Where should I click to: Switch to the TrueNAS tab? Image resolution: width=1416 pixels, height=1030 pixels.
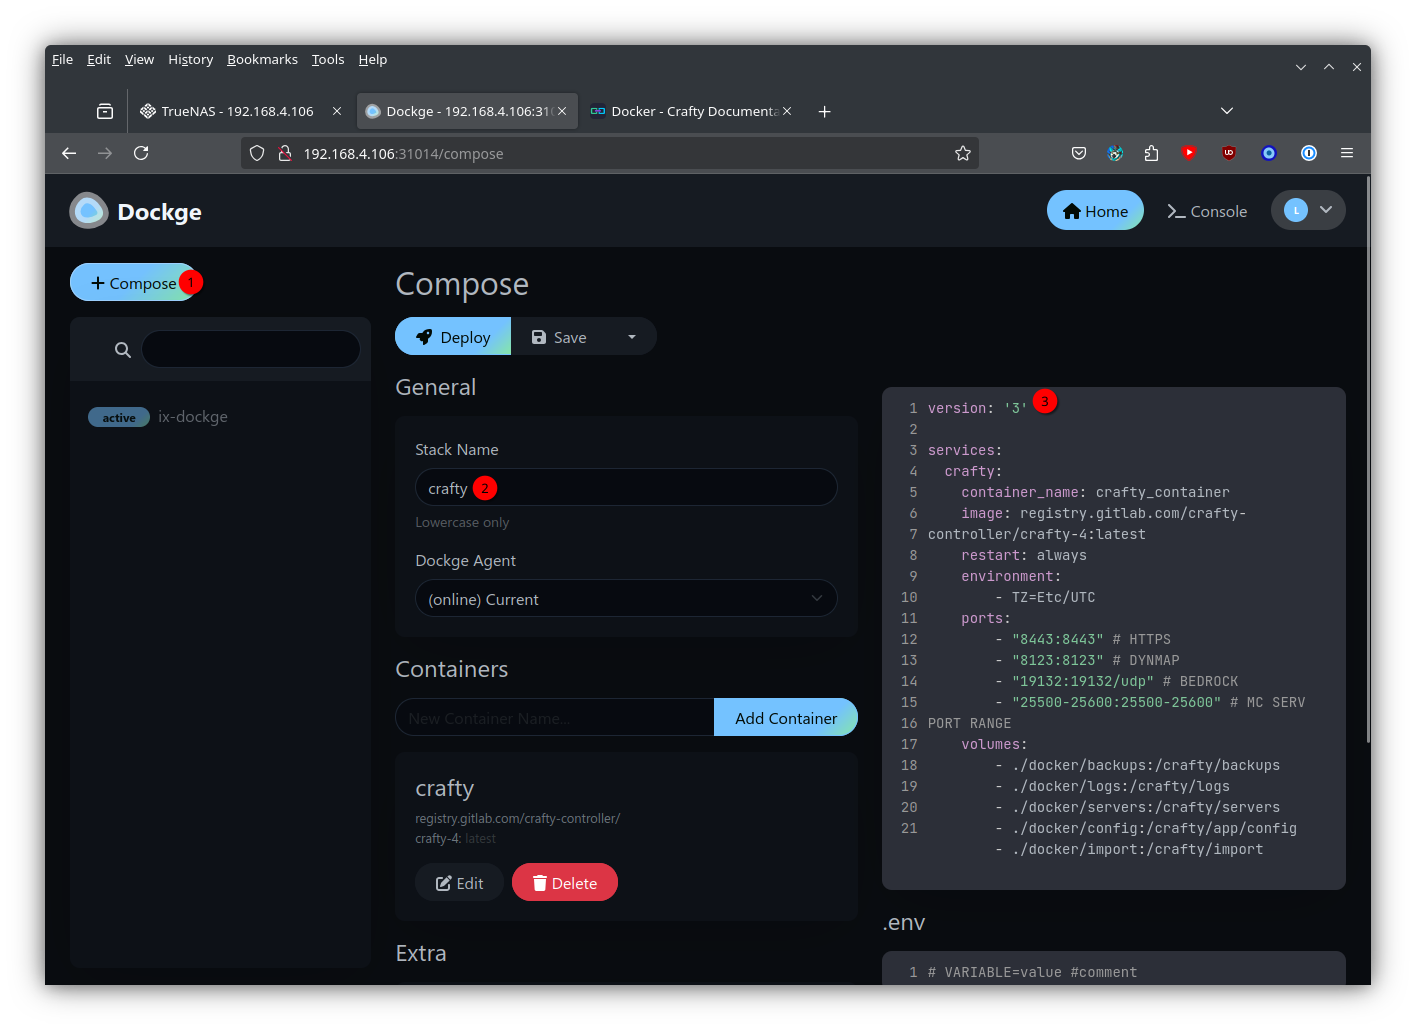(x=237, y=111)
